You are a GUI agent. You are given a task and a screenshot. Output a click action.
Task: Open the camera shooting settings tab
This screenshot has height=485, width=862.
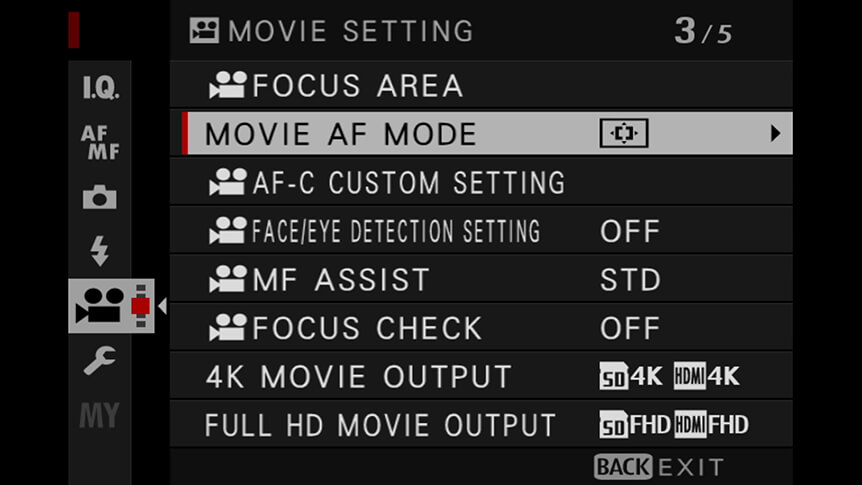100,197
